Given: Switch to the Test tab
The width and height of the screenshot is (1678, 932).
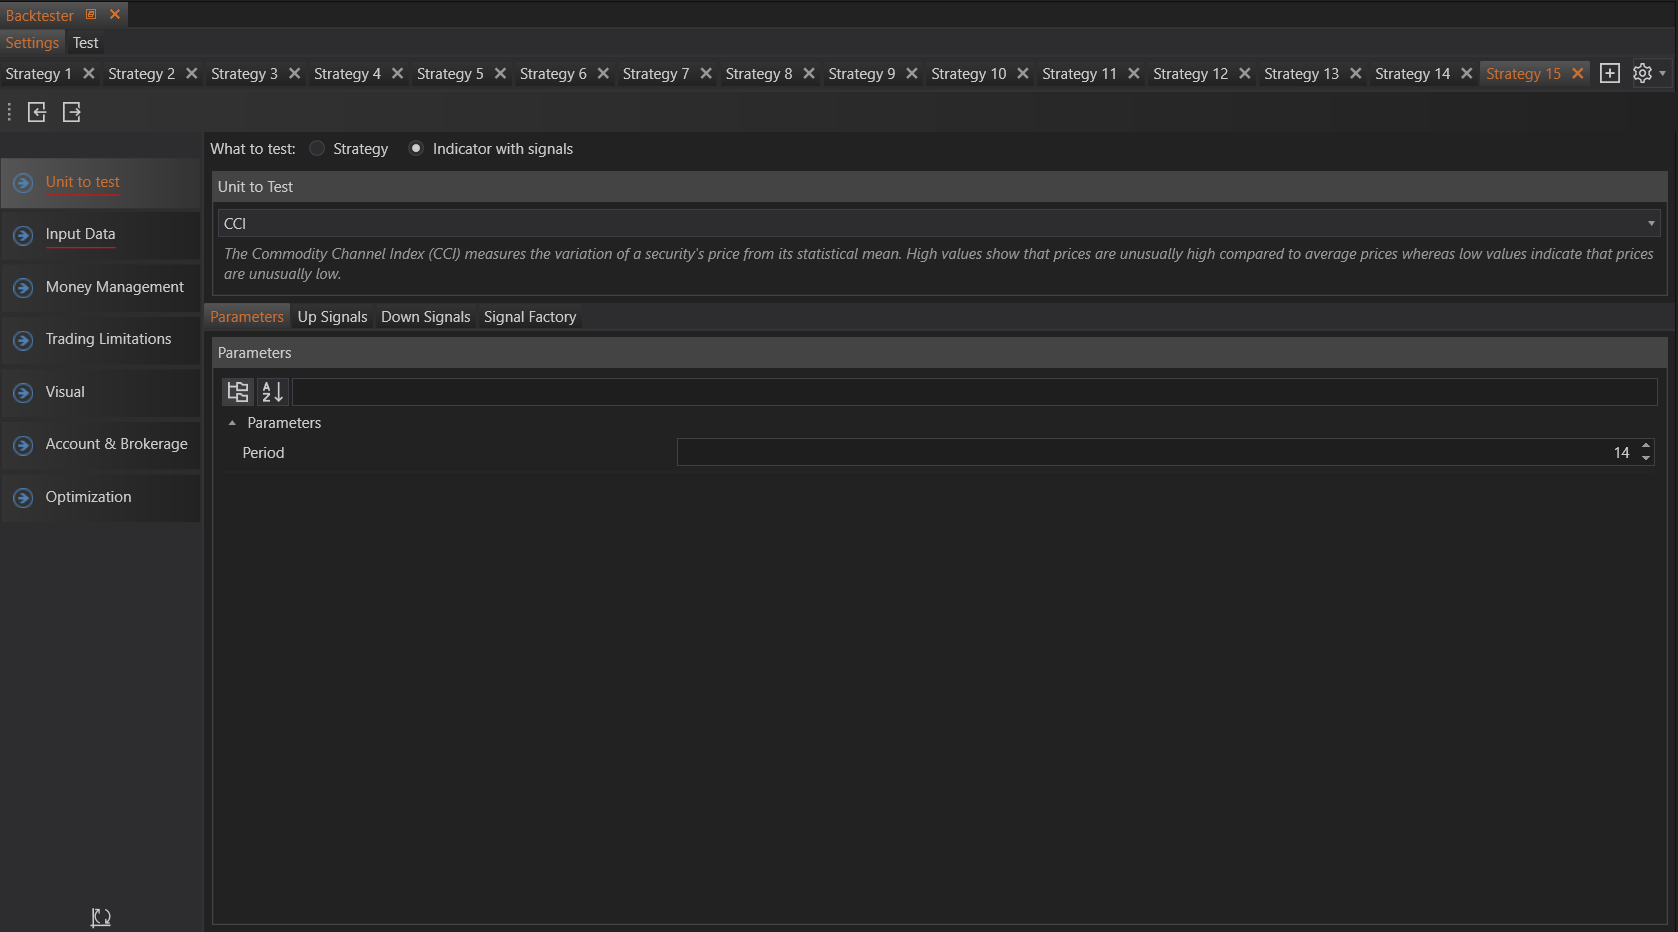Looking at the screenshot, I should pos(85,43).
